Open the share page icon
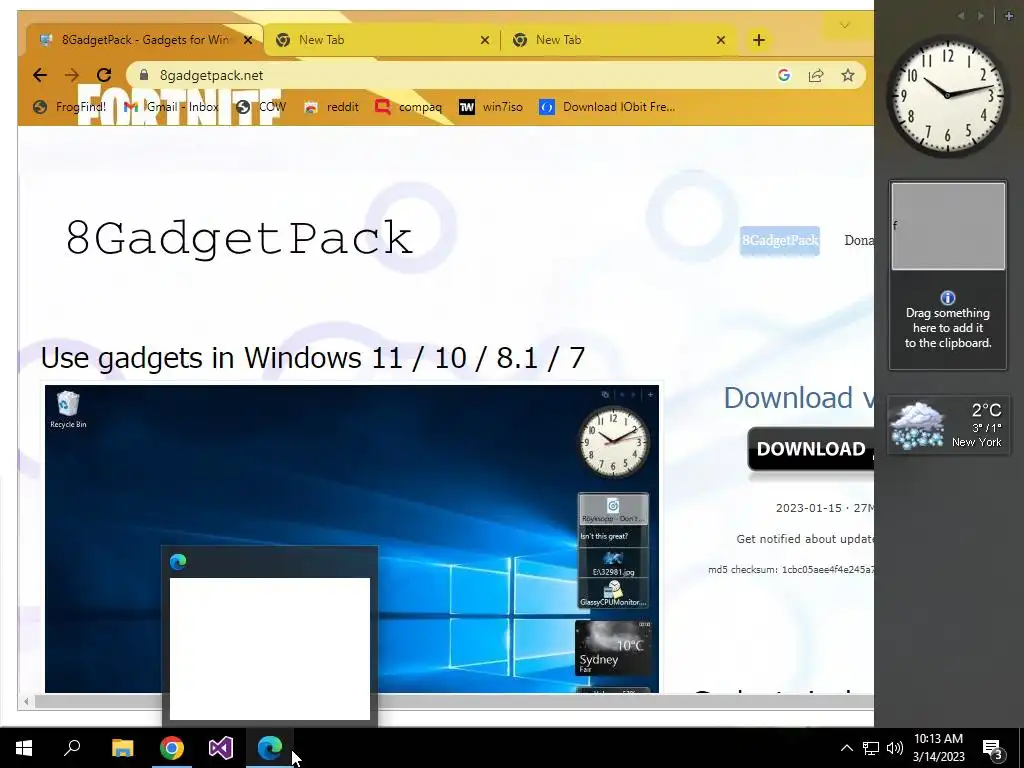1024x768 pixels. 816,75
